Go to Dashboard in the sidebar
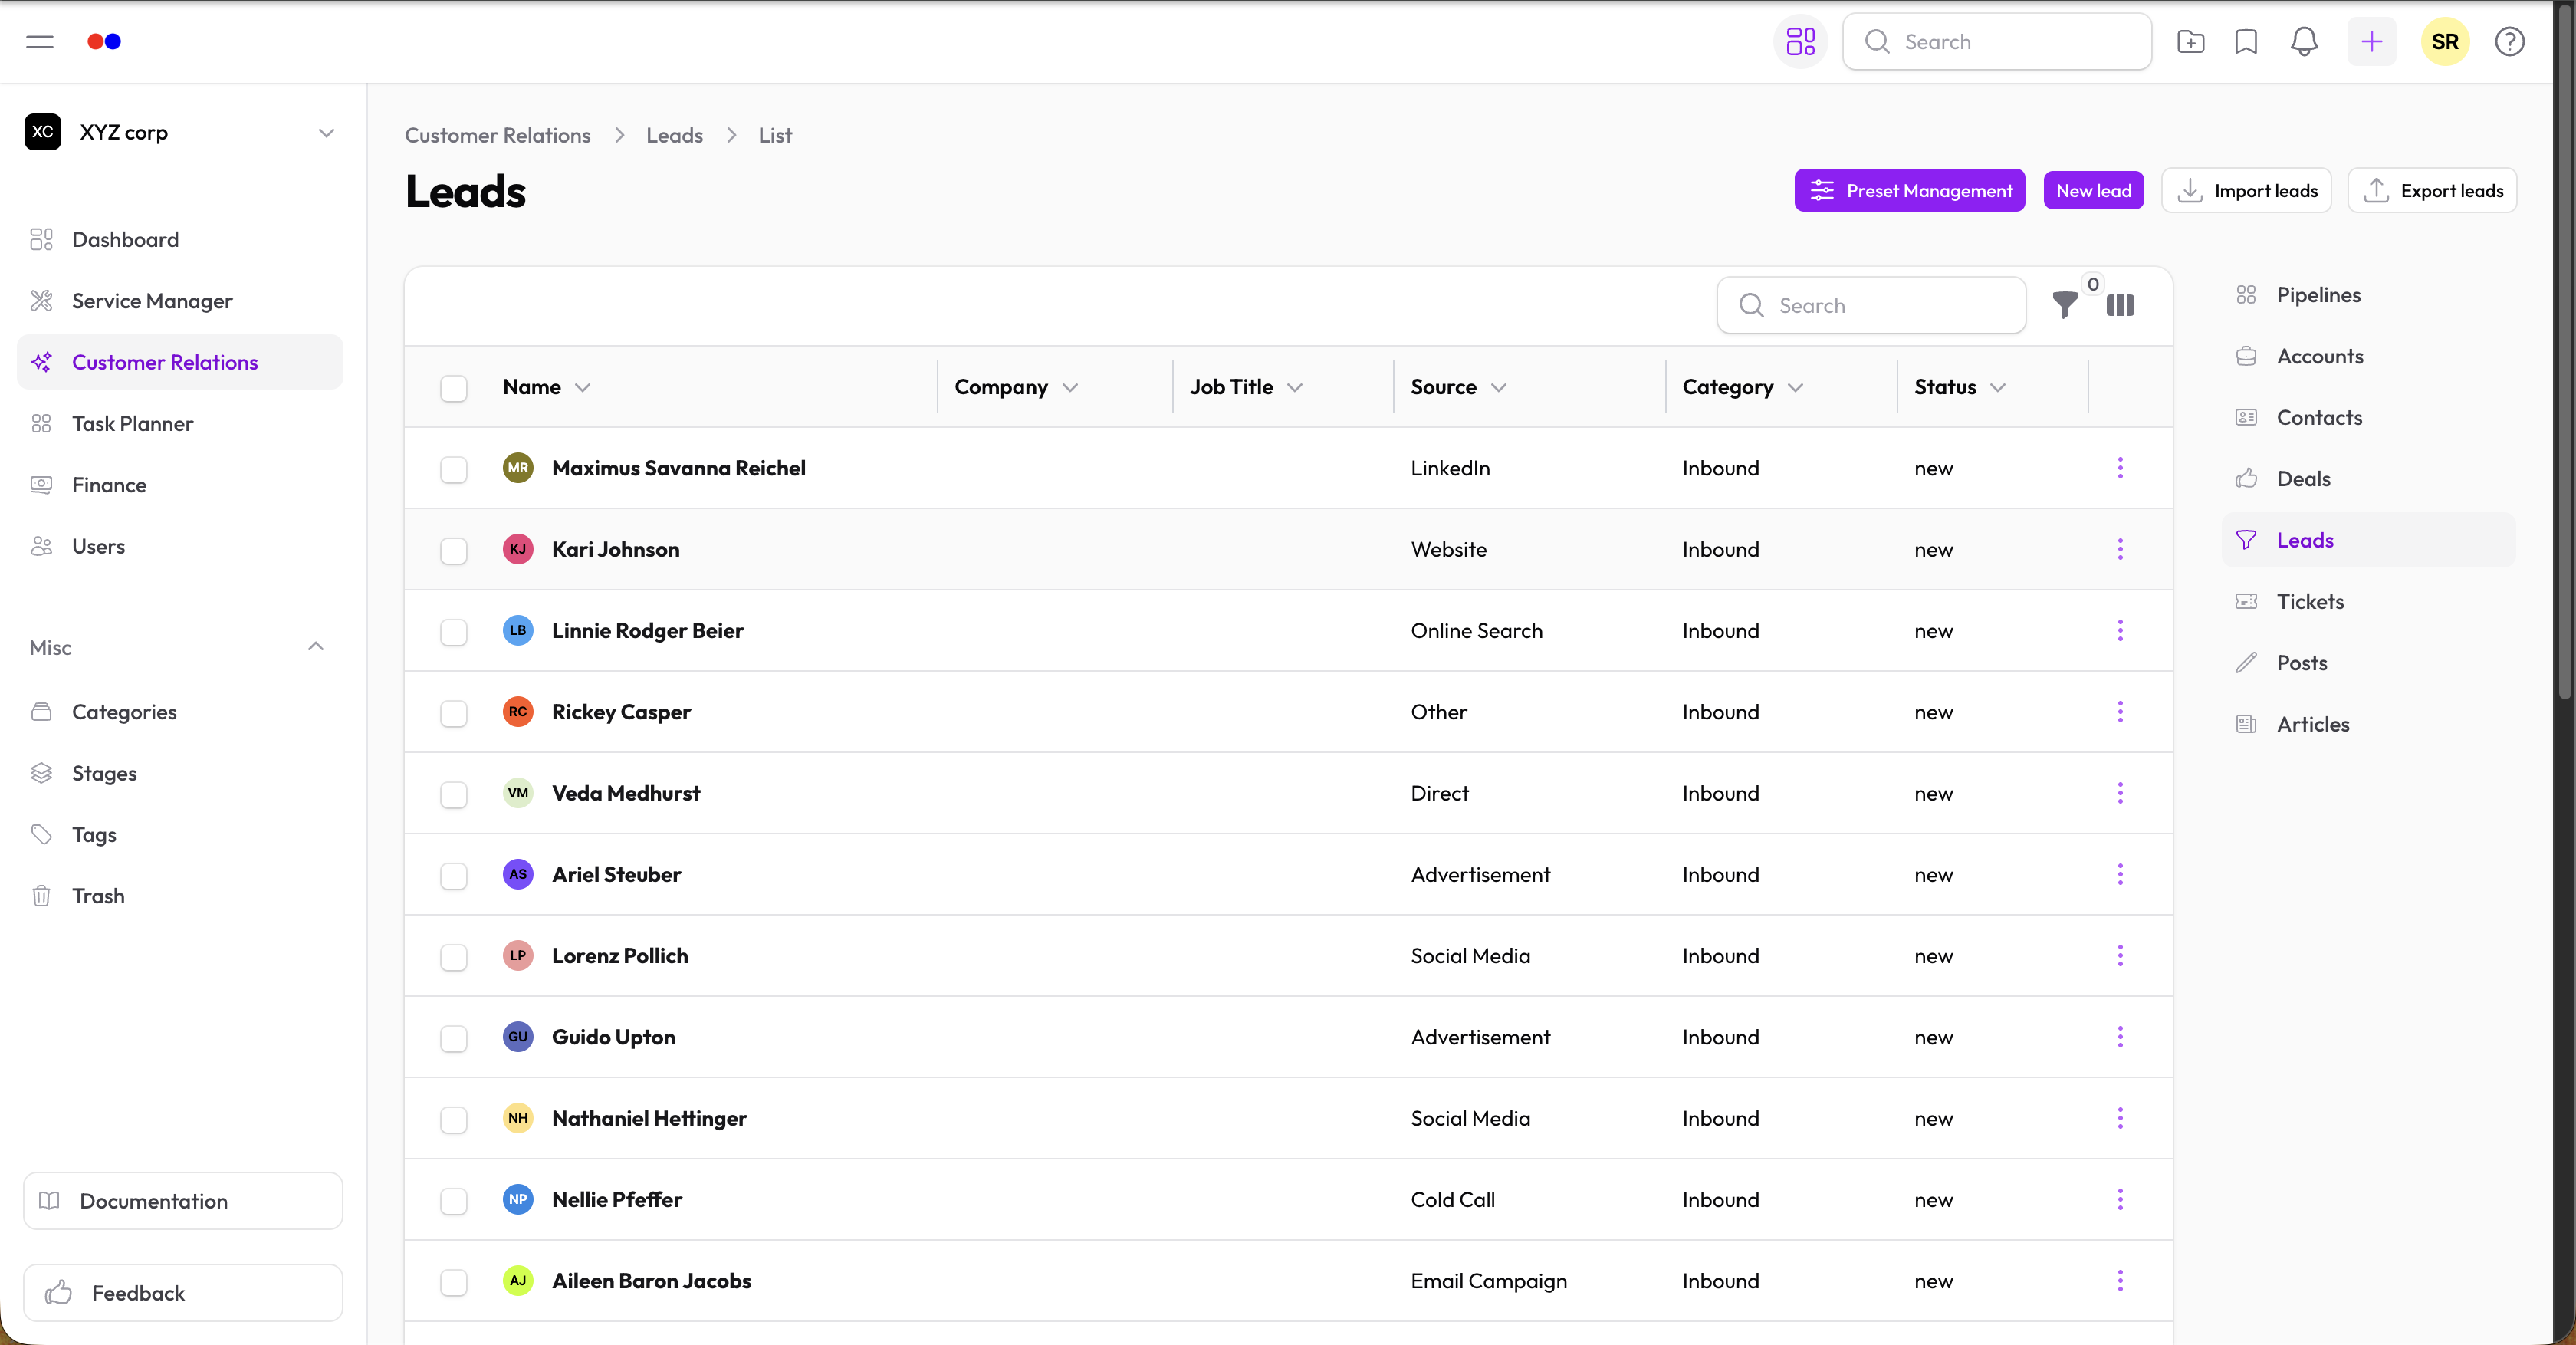 click(x=180, y=240)
